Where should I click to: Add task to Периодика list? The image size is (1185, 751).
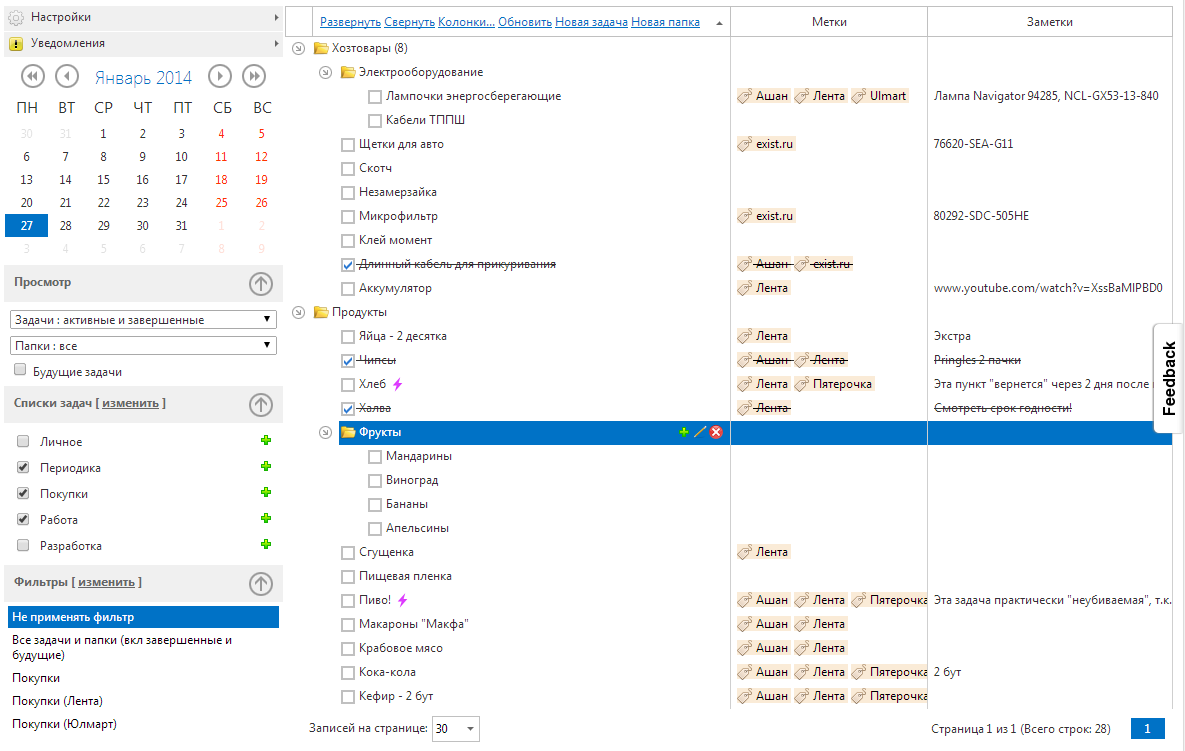pyautogui.click(x=266, y=466)
